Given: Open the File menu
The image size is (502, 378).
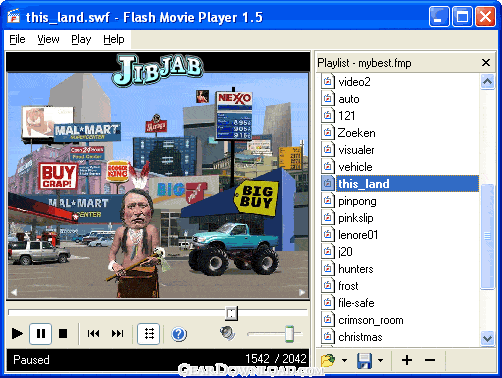Looking at the screenshot, I should pyautogui.click(x=17, y=39).
